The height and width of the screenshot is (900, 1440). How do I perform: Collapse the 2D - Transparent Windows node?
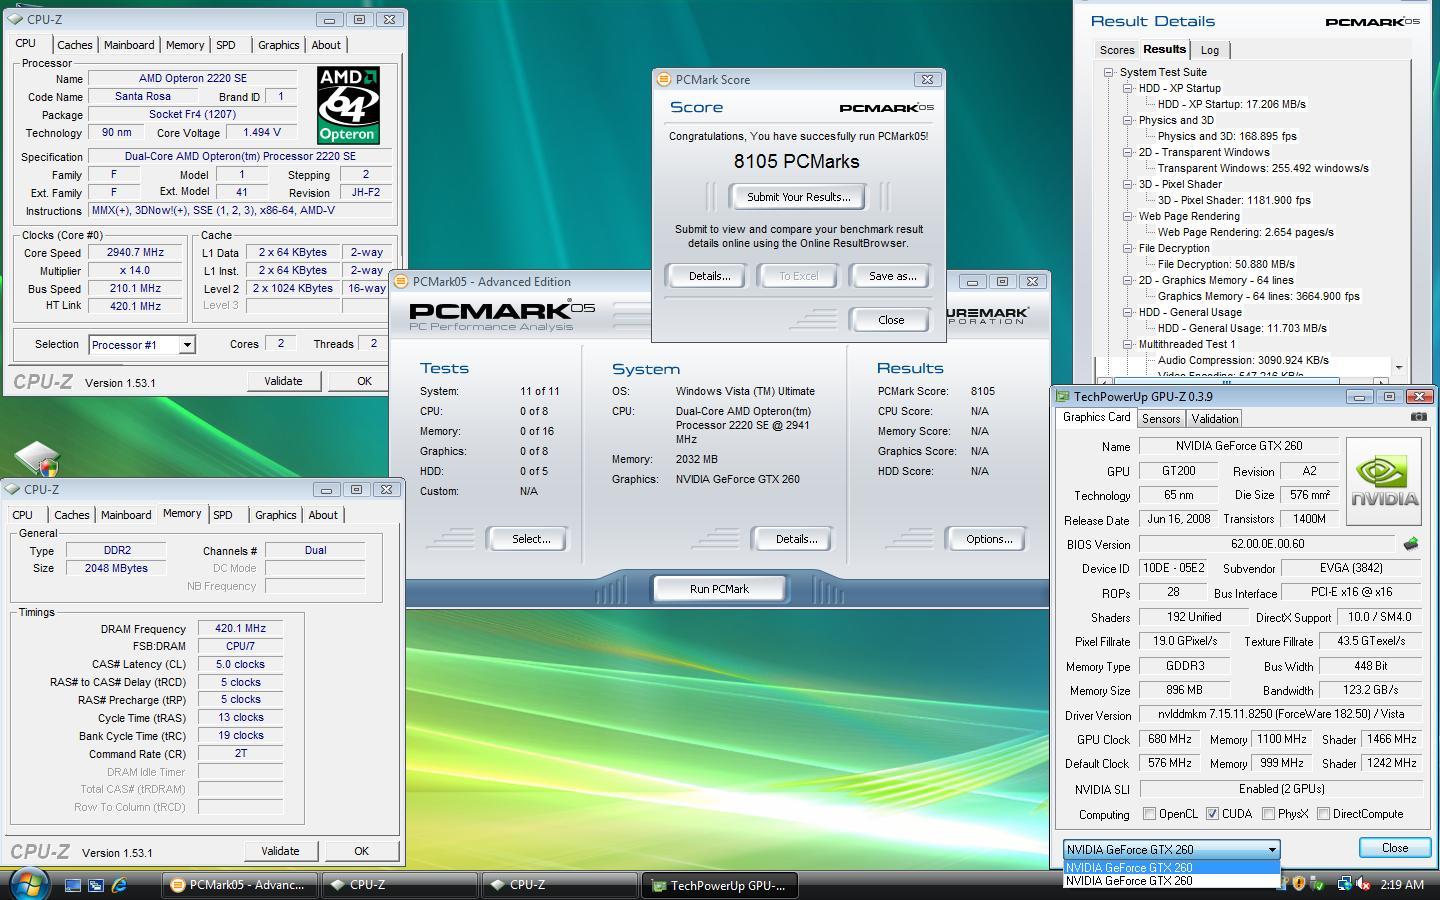click(1128, 152)
